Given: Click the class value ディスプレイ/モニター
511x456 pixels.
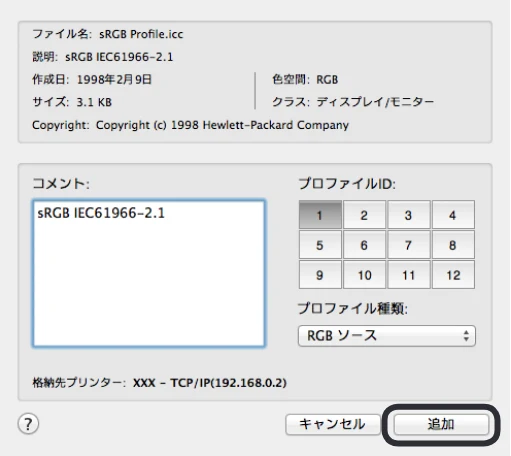Looking at the screenshot, I should (x=375, y=102).
